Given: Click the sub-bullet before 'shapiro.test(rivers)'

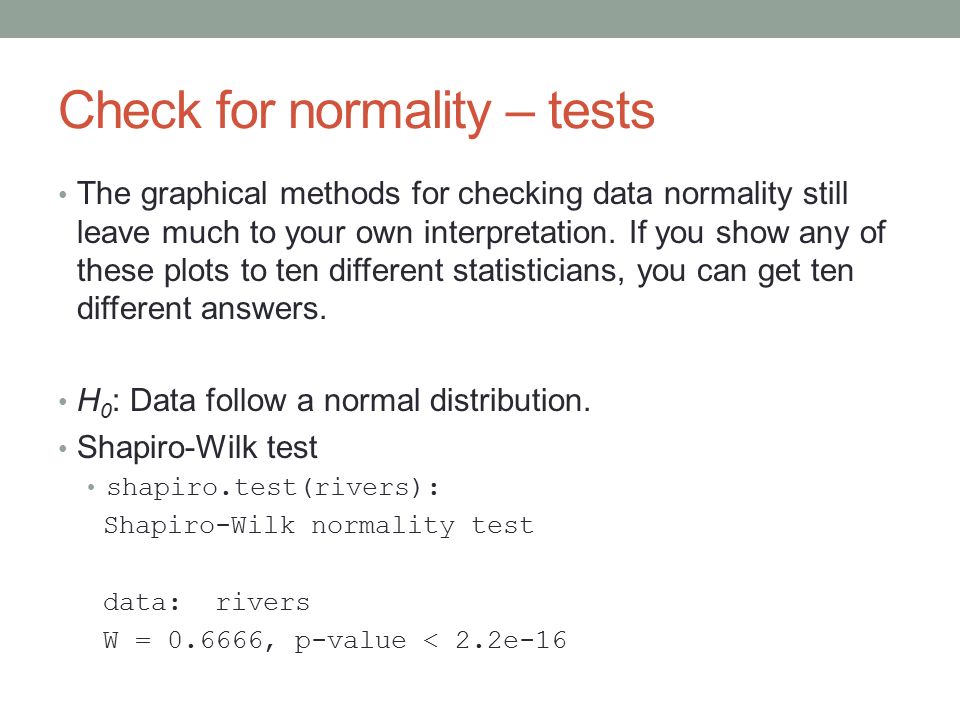Looking at the screenshot, I should [91, 488].
